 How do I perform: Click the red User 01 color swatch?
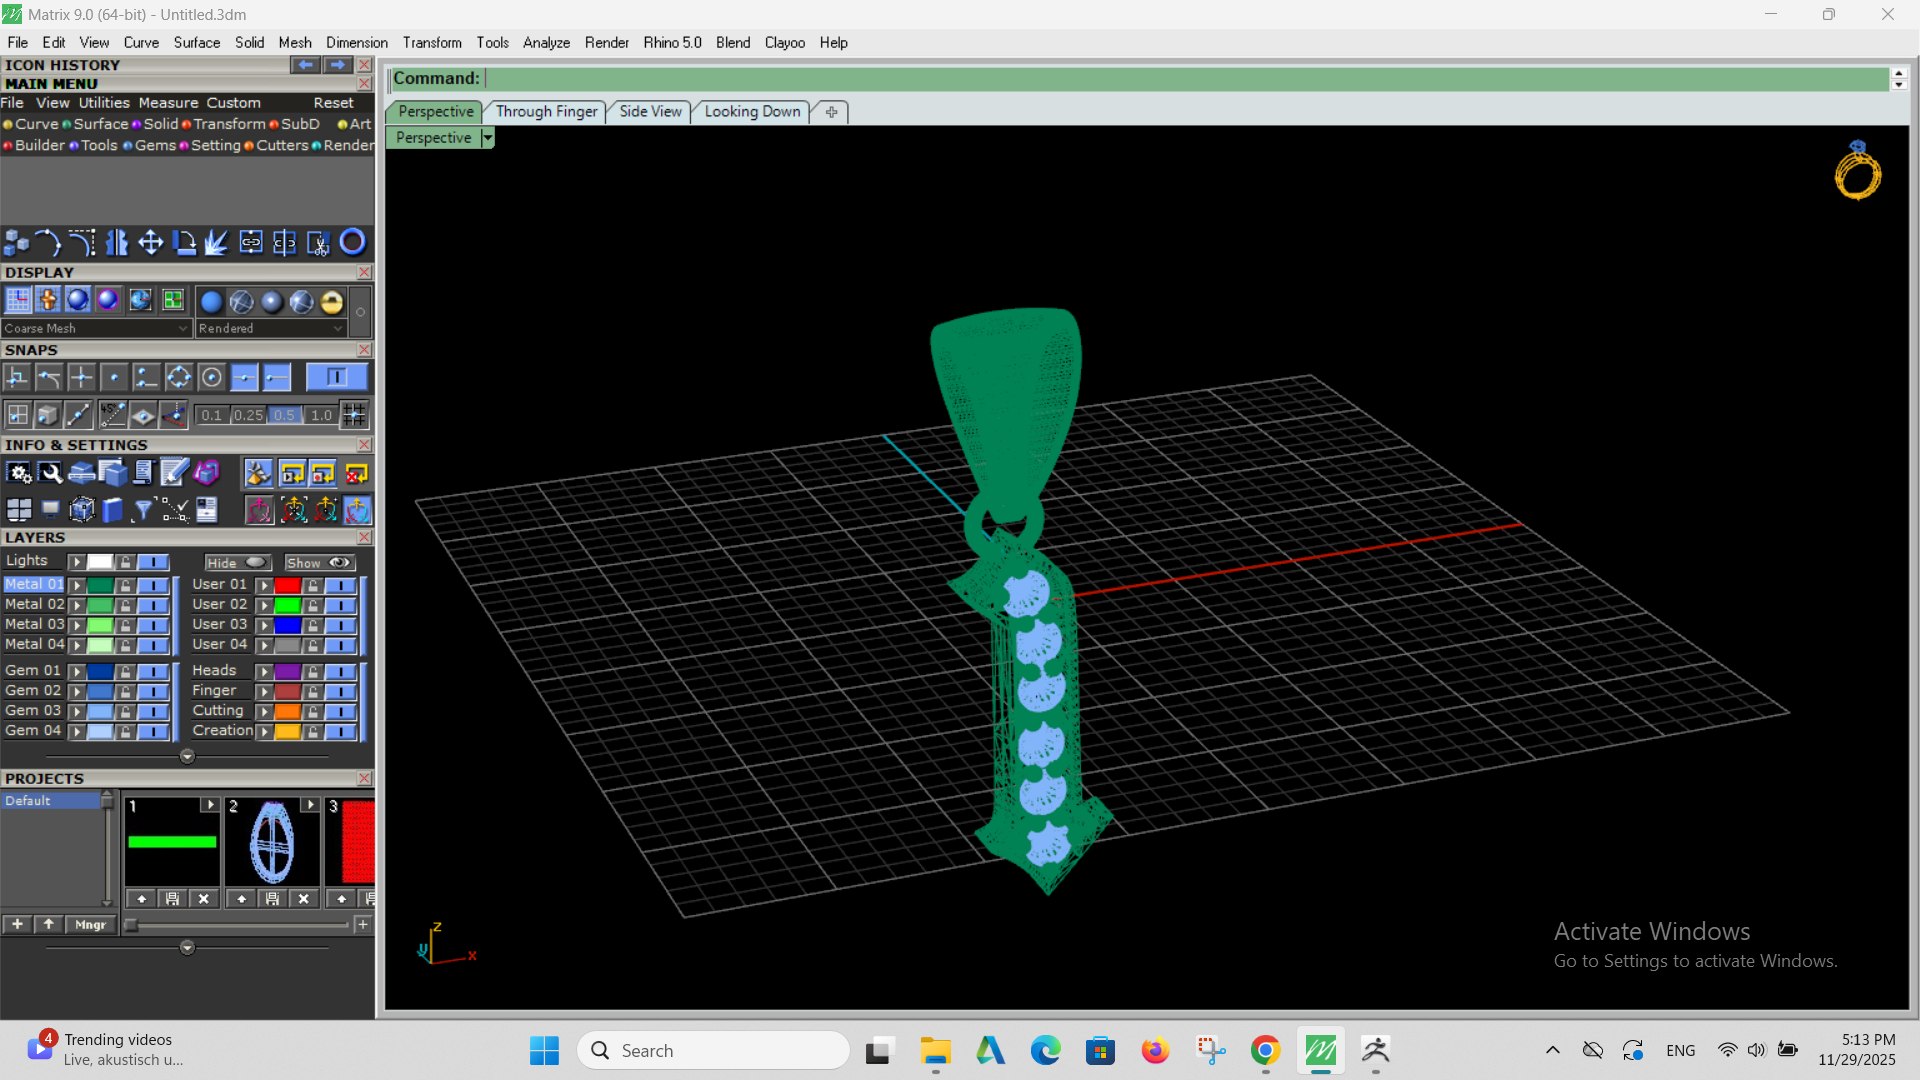click(288, 585)
